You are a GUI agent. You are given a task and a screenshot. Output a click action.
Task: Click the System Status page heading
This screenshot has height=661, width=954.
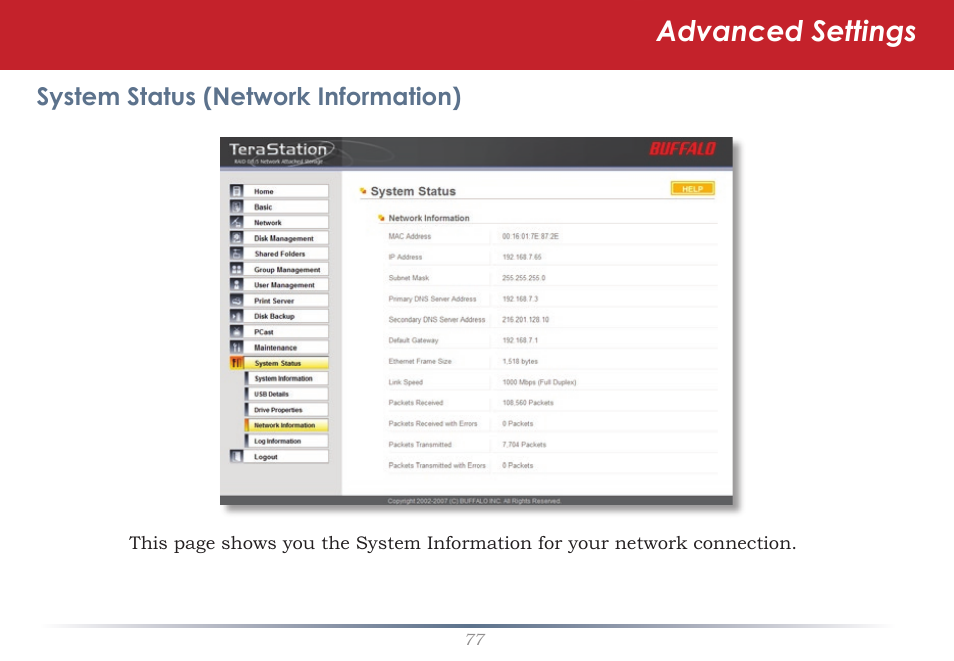(x=413, y=191)
